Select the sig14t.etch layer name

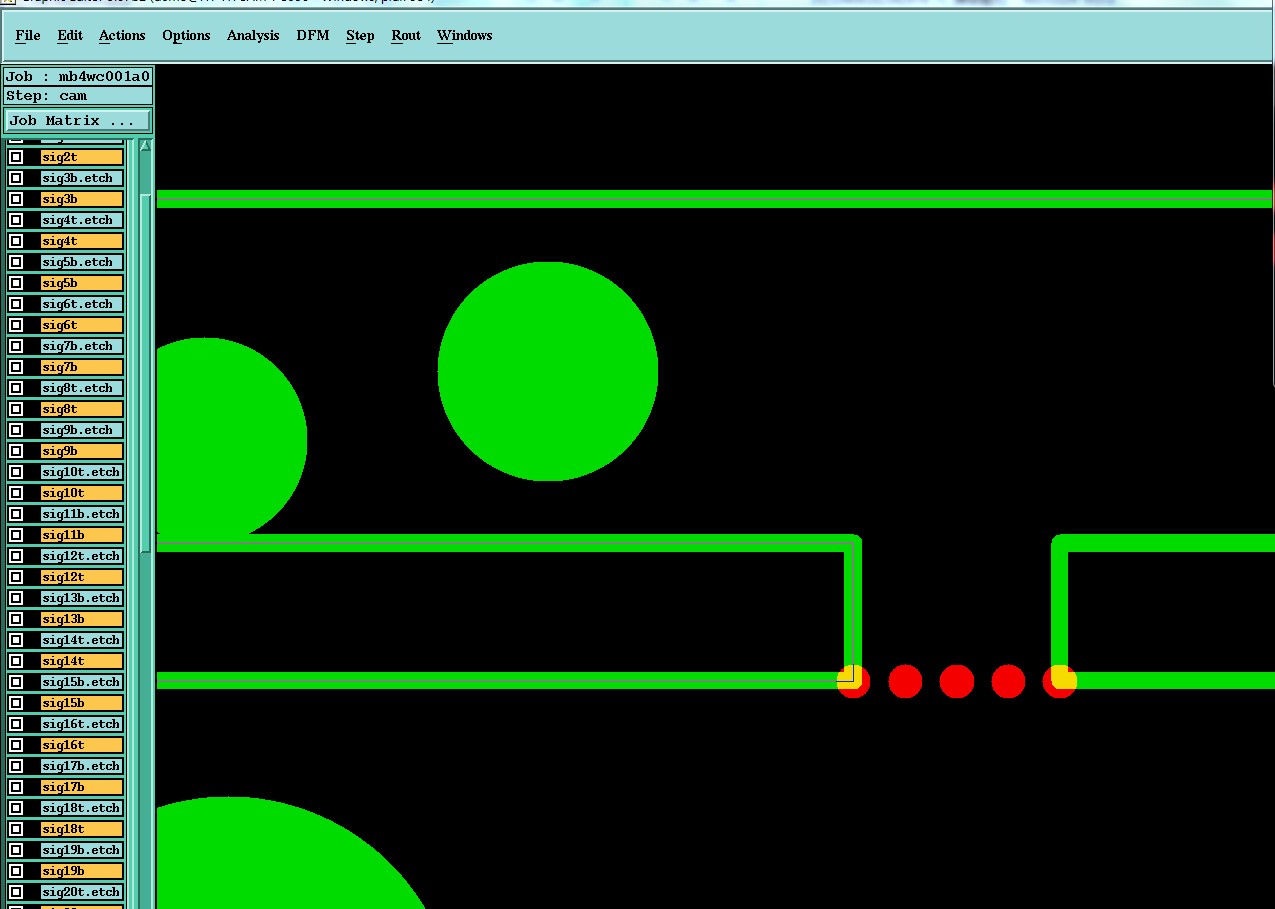point(82,640)
